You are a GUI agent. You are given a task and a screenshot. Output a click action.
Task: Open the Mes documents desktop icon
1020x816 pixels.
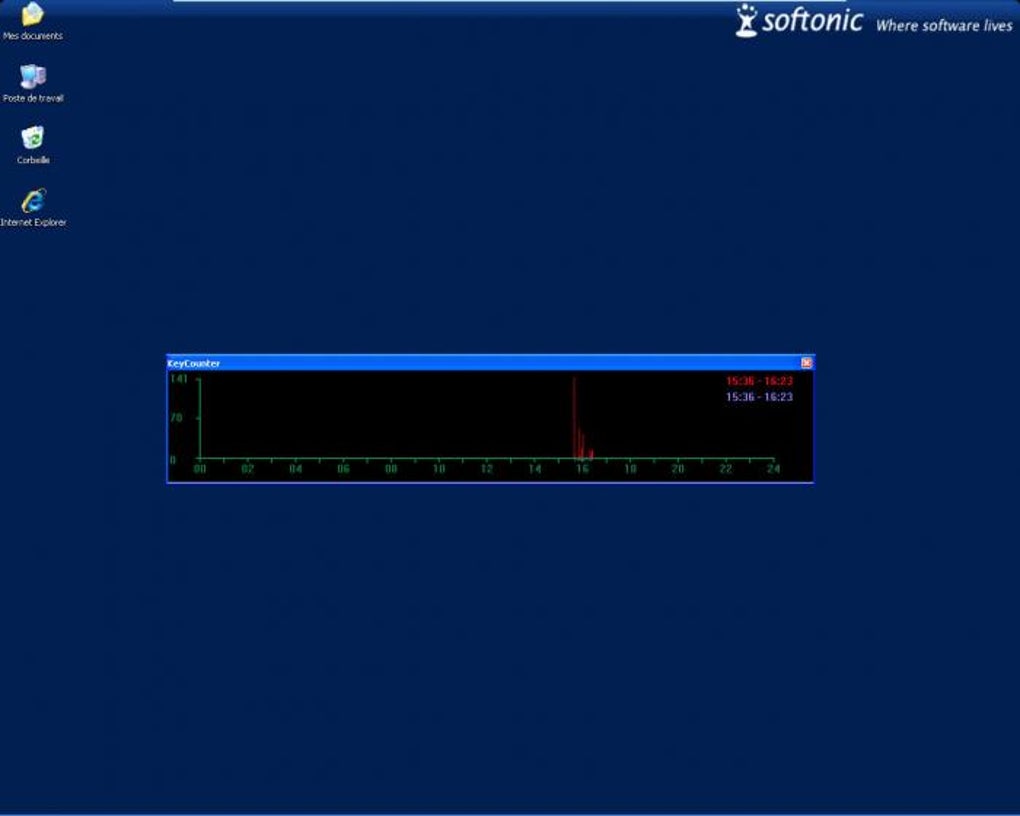pyautogui.click(x=33, y=21)
